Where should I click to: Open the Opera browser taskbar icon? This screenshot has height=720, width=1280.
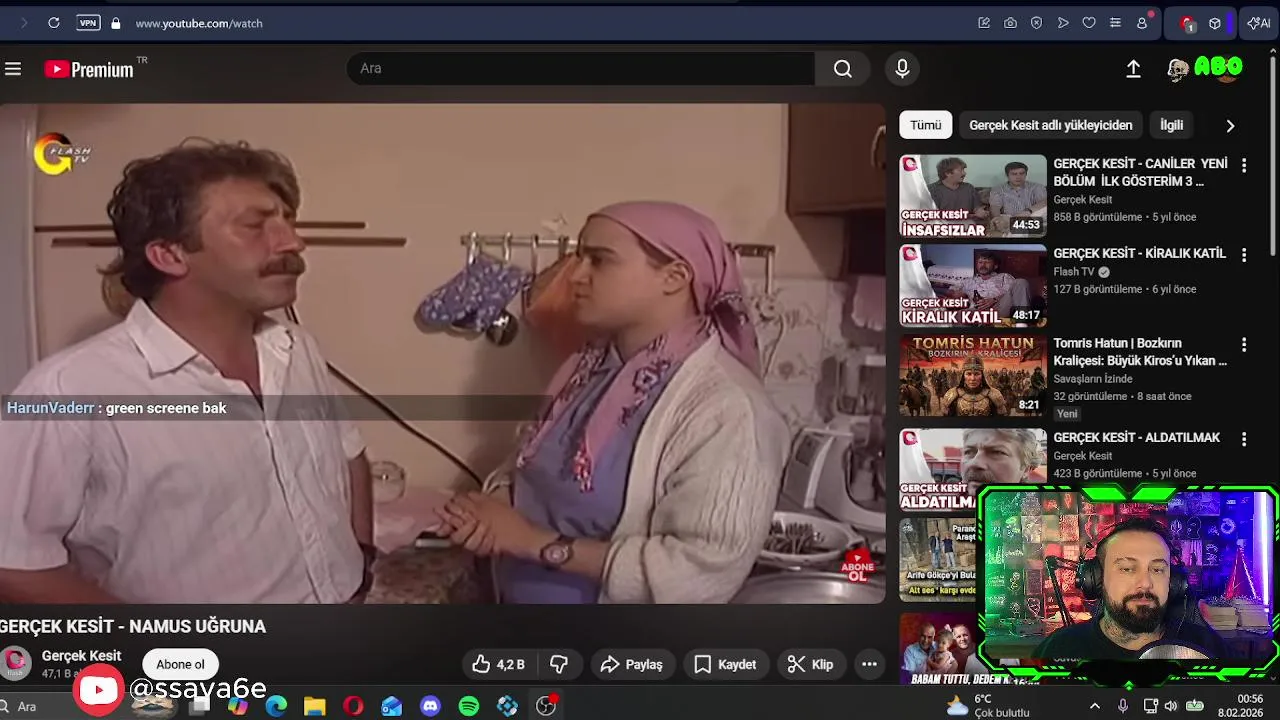[353, 706]
